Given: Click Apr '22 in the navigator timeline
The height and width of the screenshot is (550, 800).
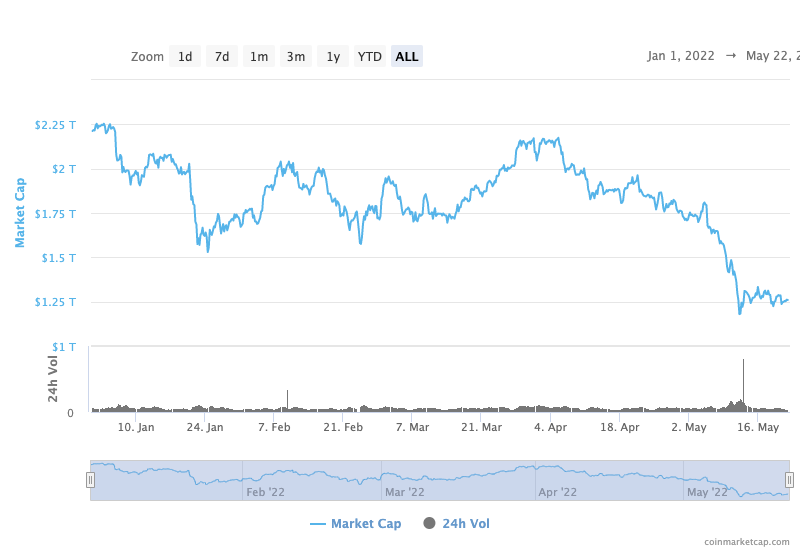Looking at the screenshot, I should point(557,492).
